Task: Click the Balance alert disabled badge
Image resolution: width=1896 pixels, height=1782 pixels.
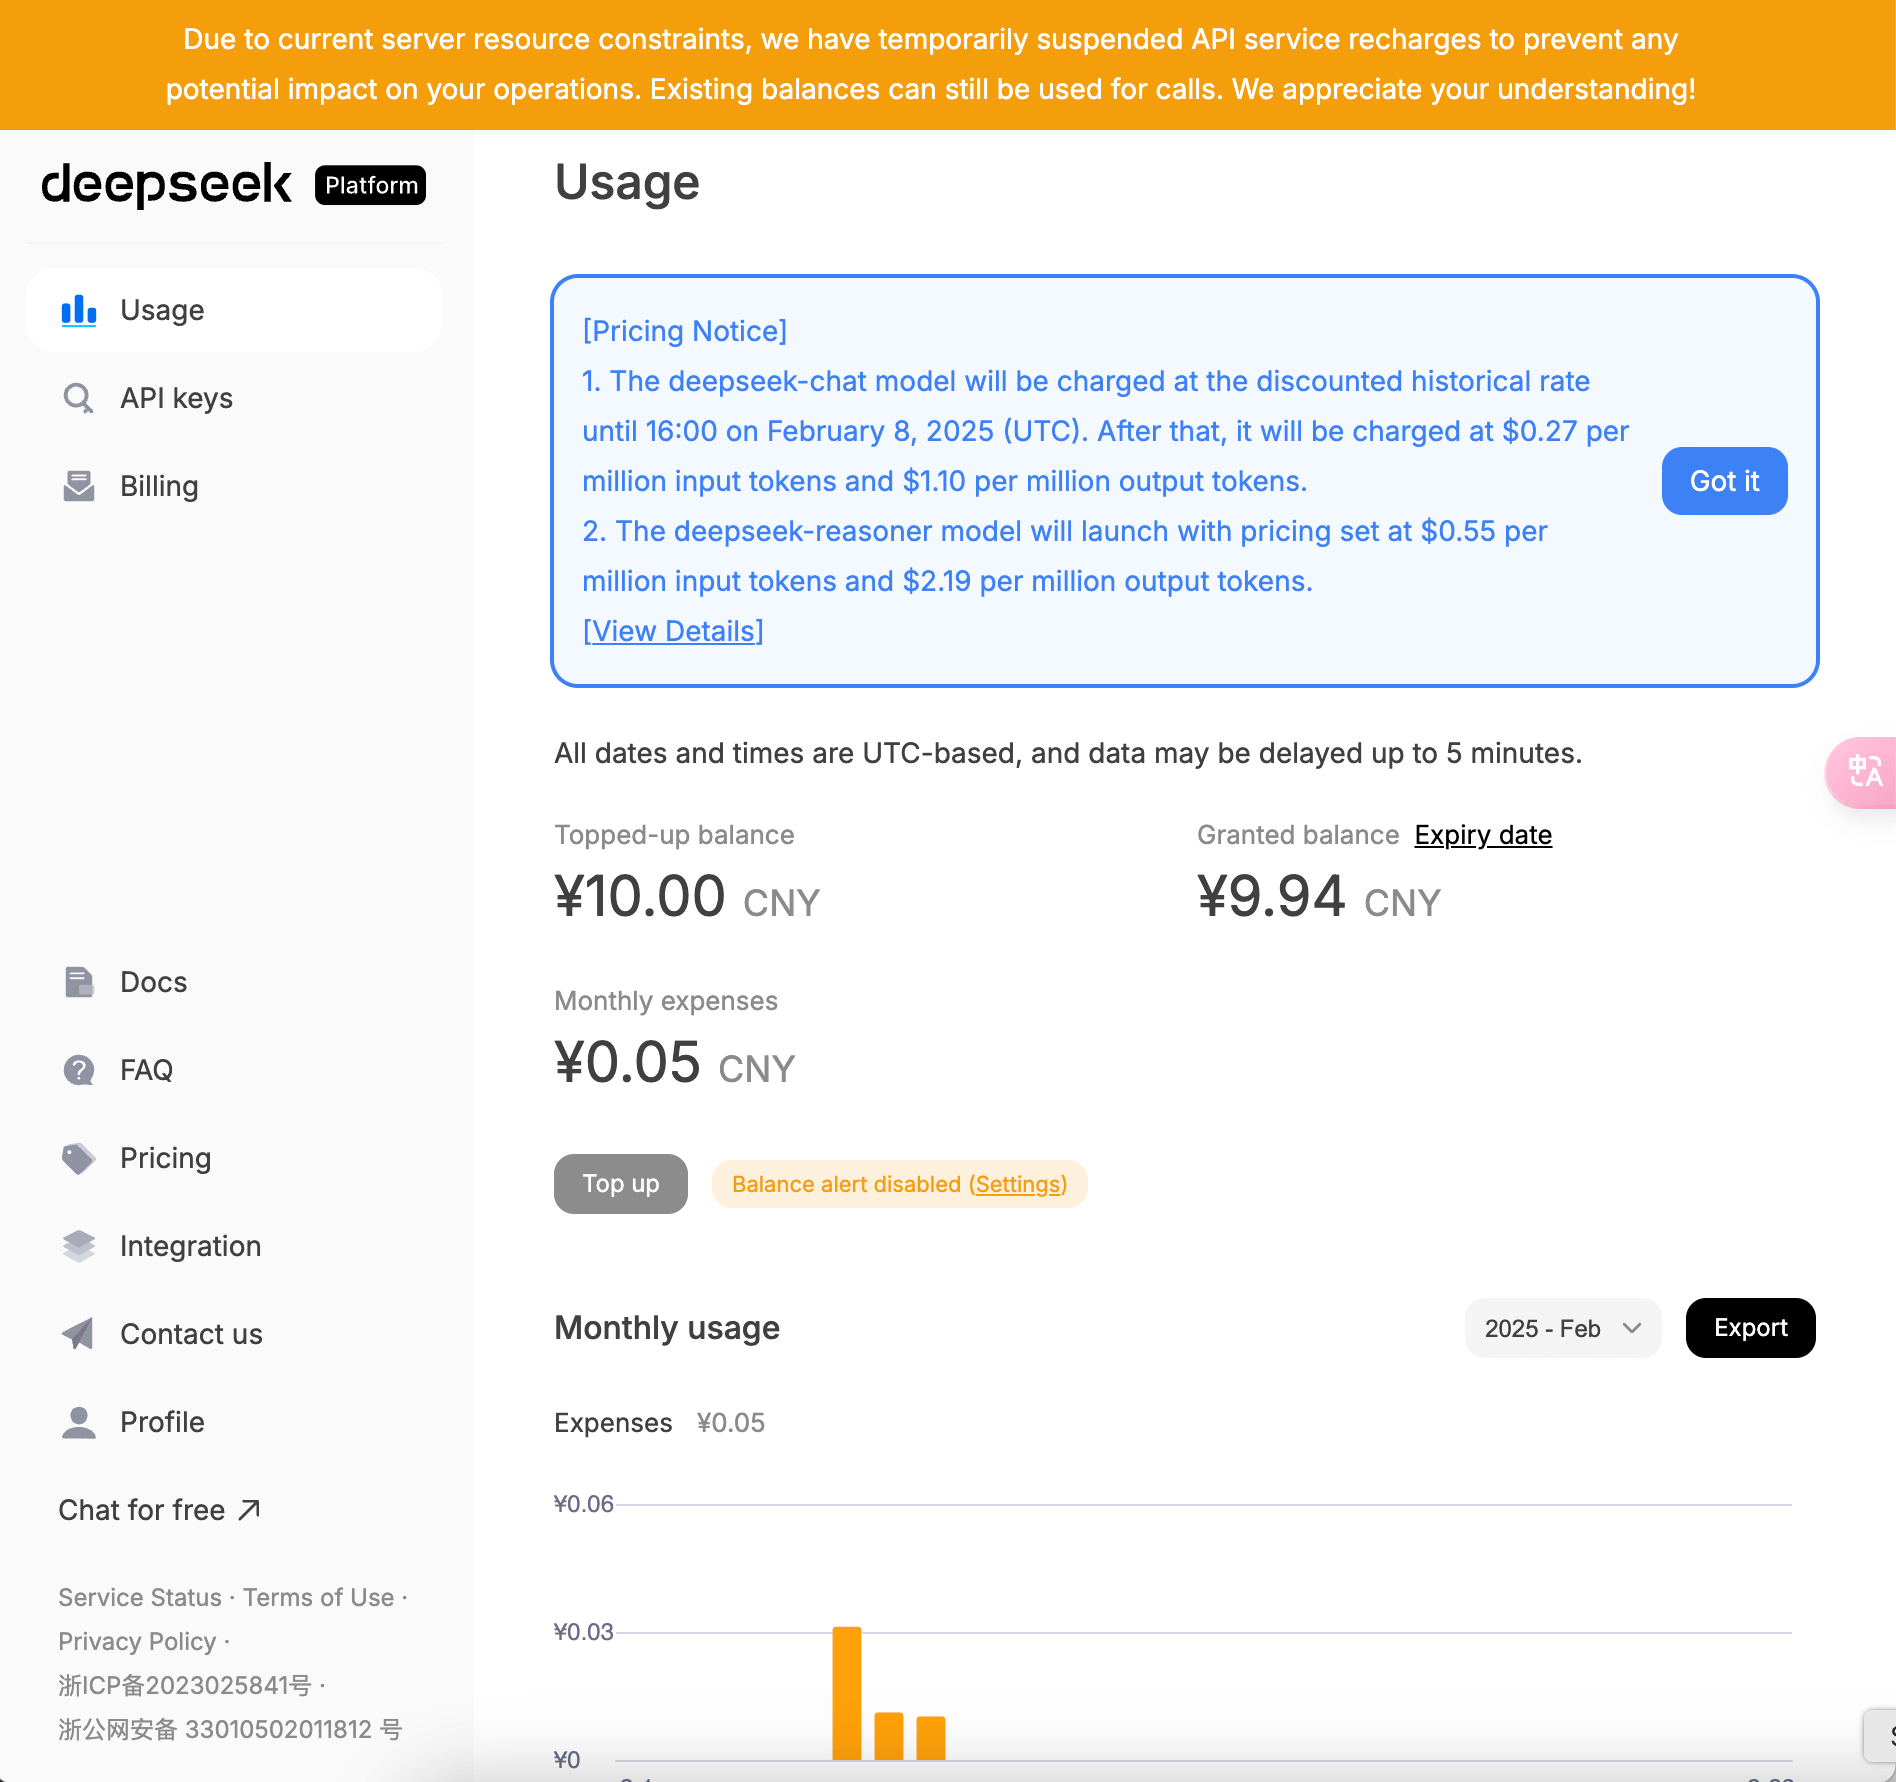Action: coord(899,1184)
